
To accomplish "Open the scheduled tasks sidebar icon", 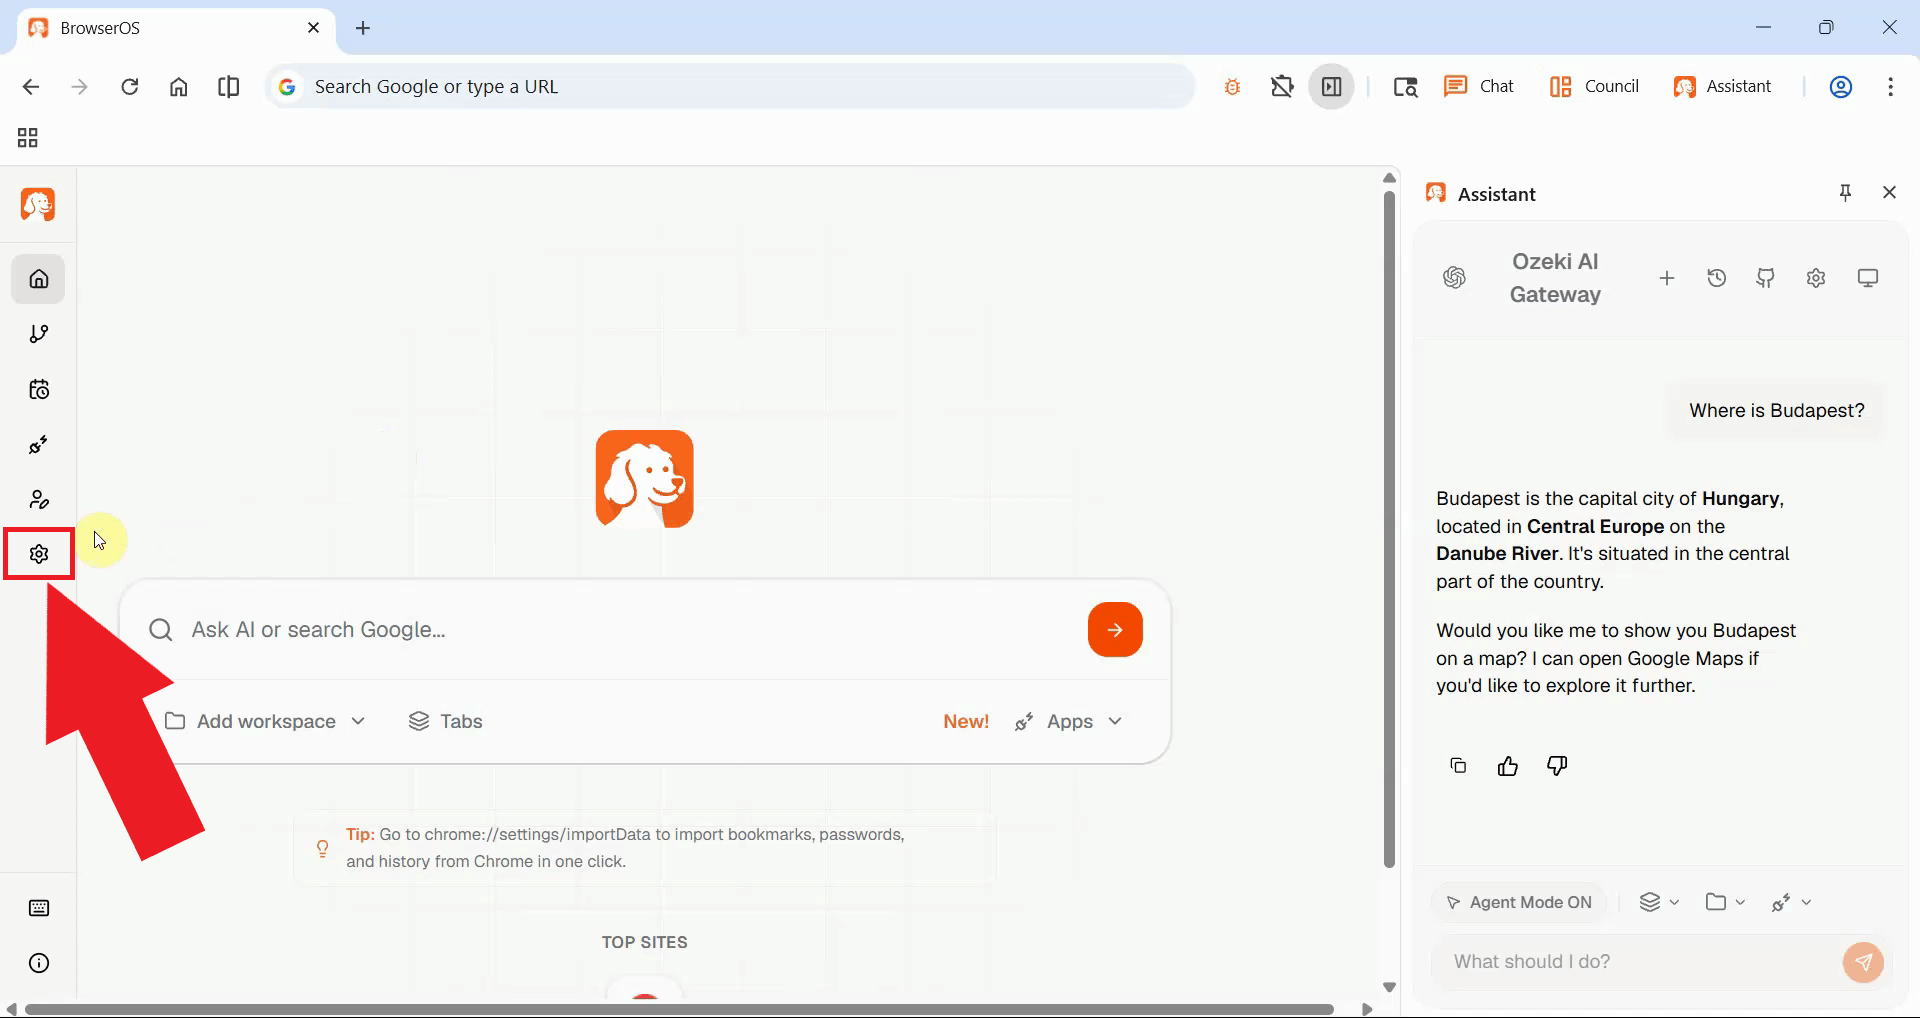I will [38, 389].
